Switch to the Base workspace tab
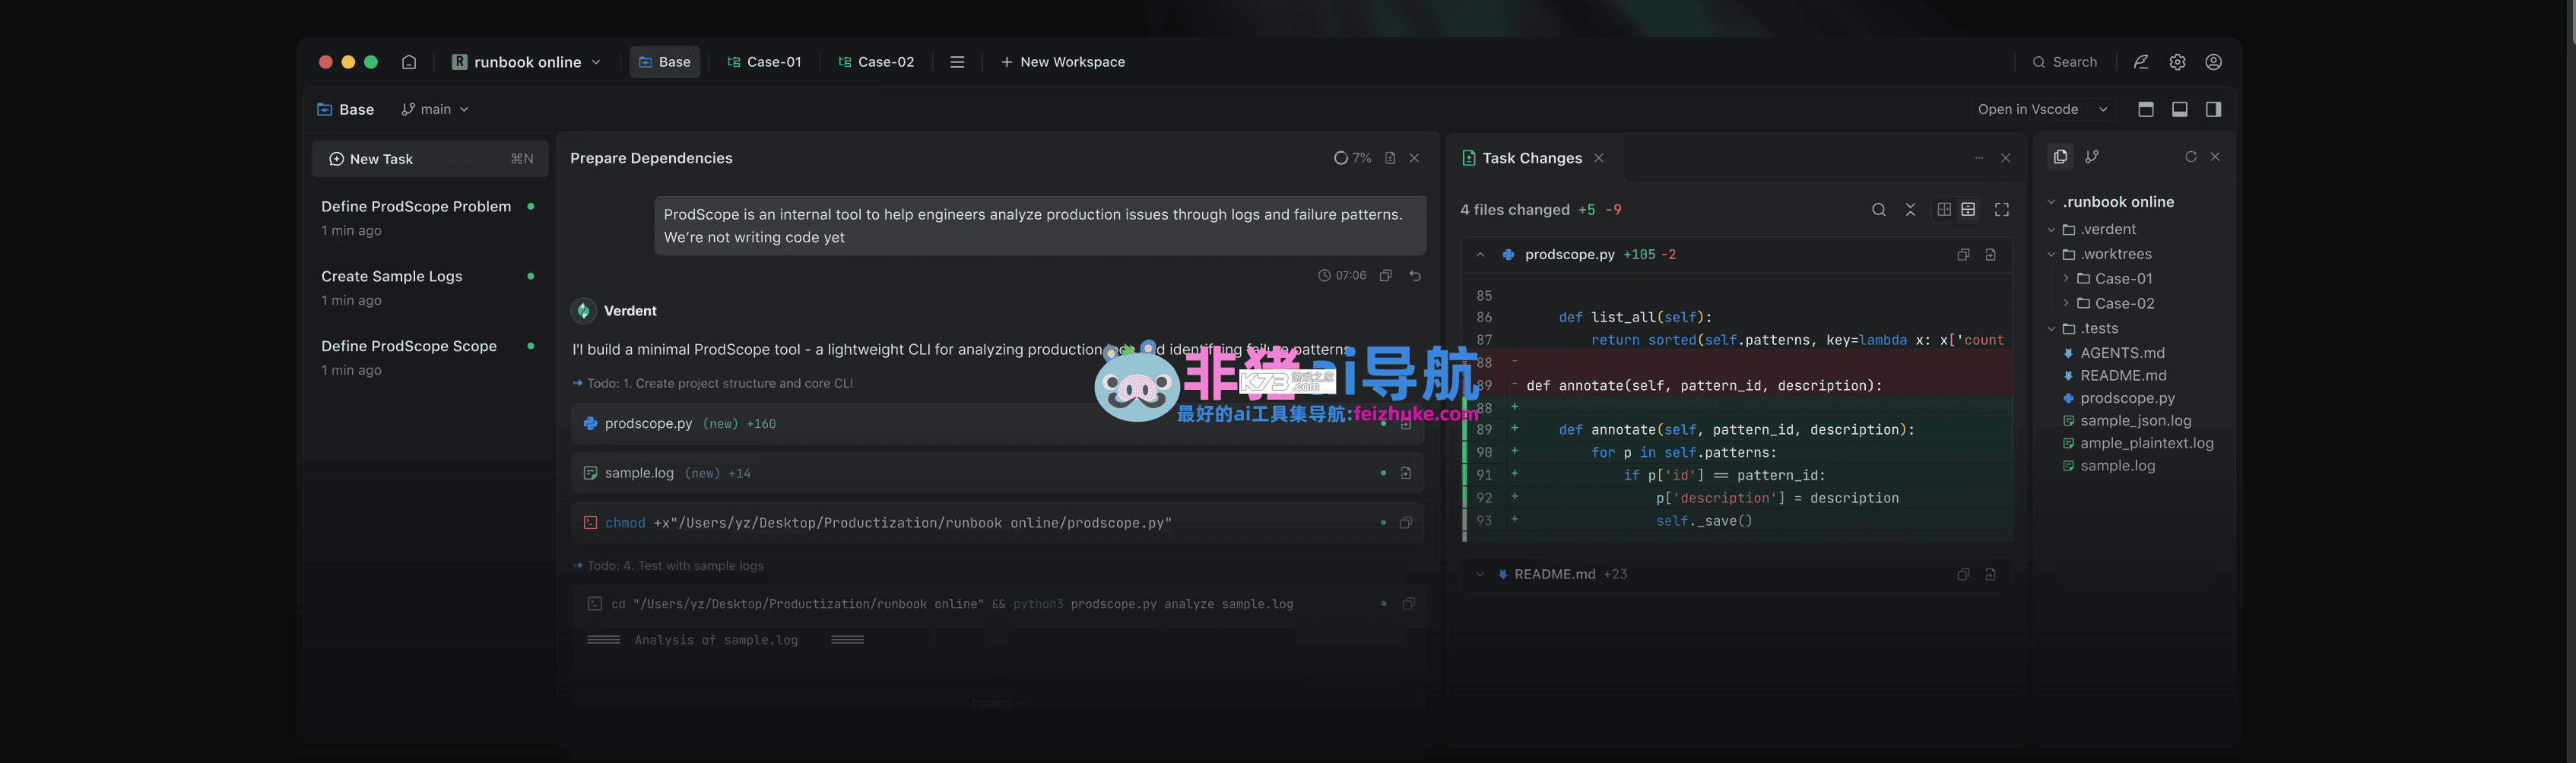This screenshot has width=2576, height=763. click(665, 62)
